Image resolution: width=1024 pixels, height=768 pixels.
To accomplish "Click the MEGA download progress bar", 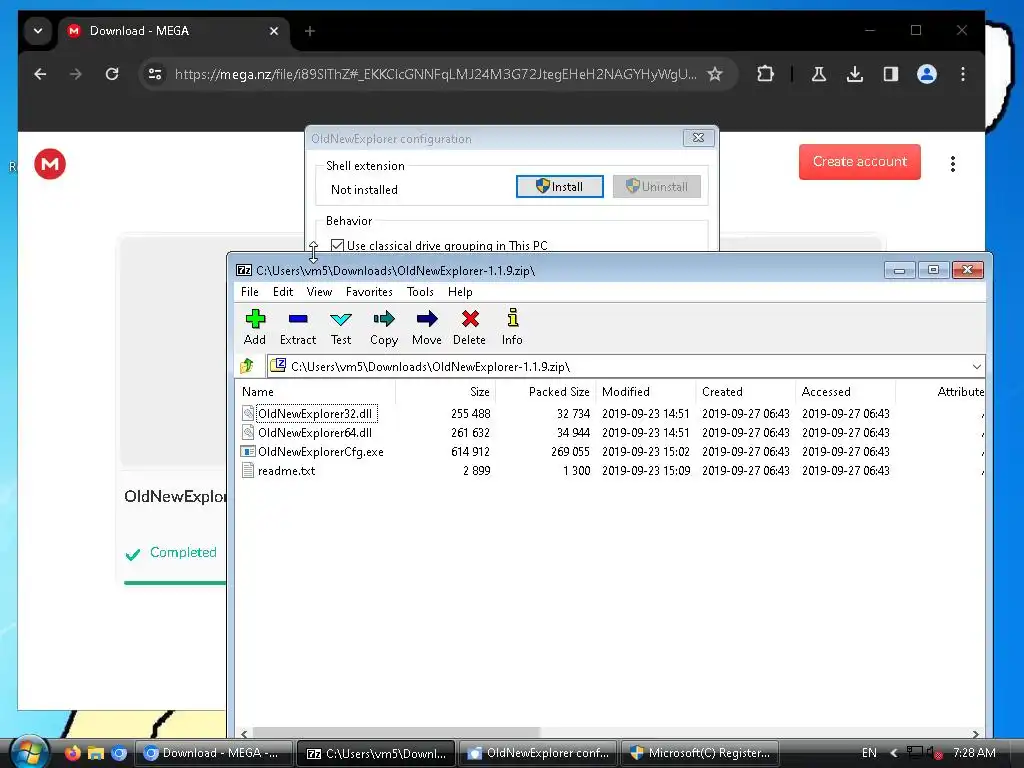I will pyautogui.click(x=175, y=583).
